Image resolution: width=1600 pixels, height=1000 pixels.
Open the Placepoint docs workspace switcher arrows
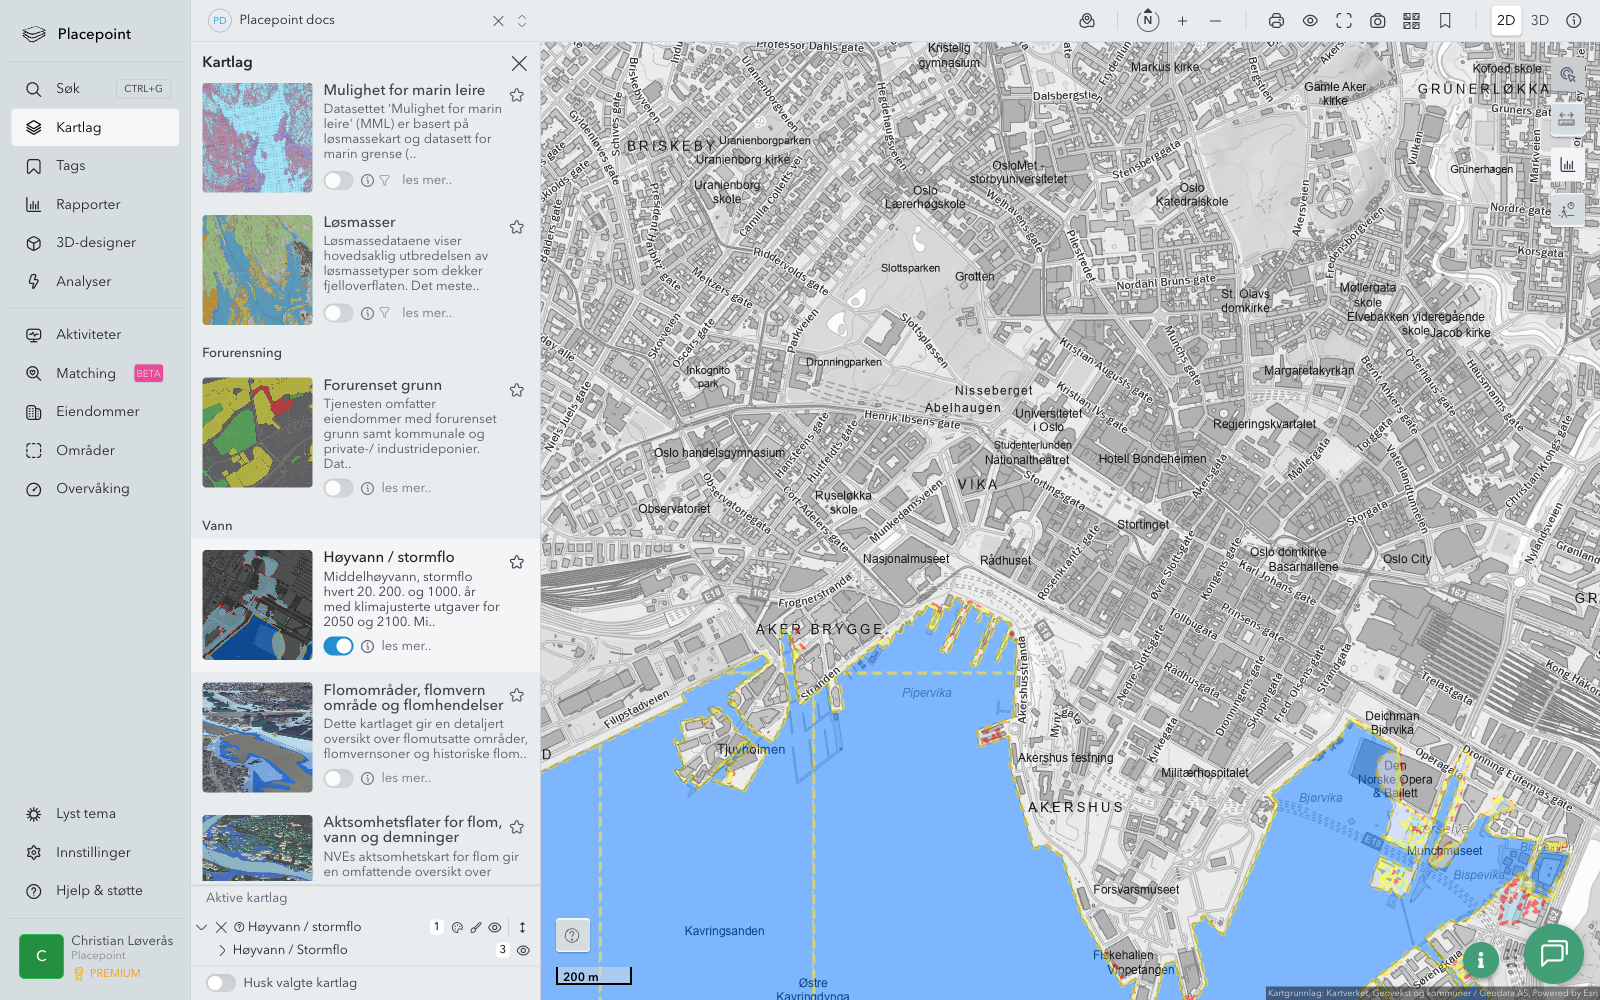point(522,21)
